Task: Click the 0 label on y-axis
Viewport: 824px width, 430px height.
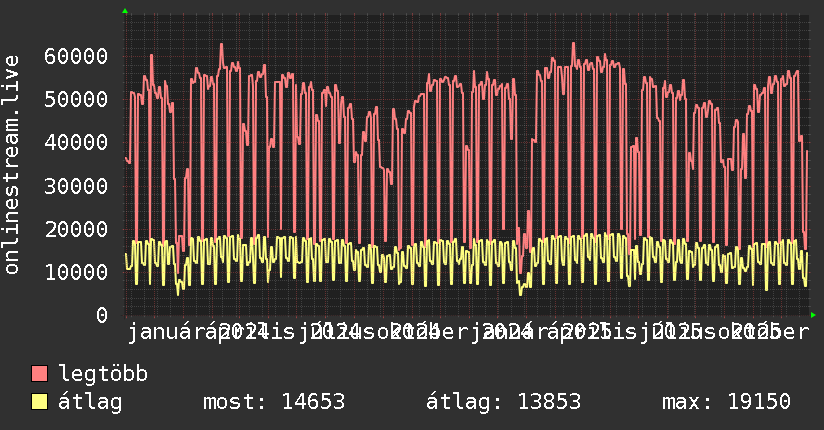Action: [102, 315]
